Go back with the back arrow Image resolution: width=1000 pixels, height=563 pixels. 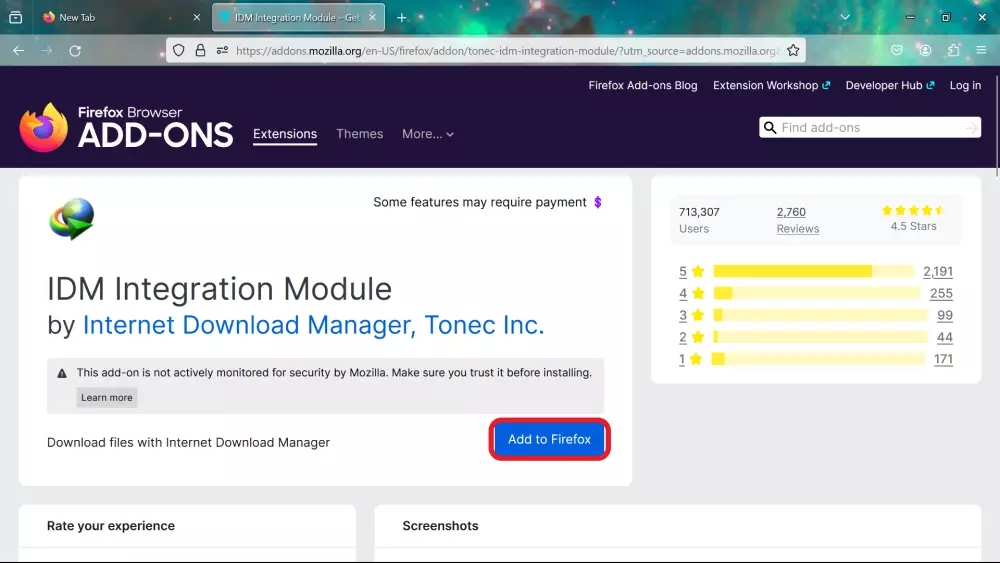coord(18,50)
